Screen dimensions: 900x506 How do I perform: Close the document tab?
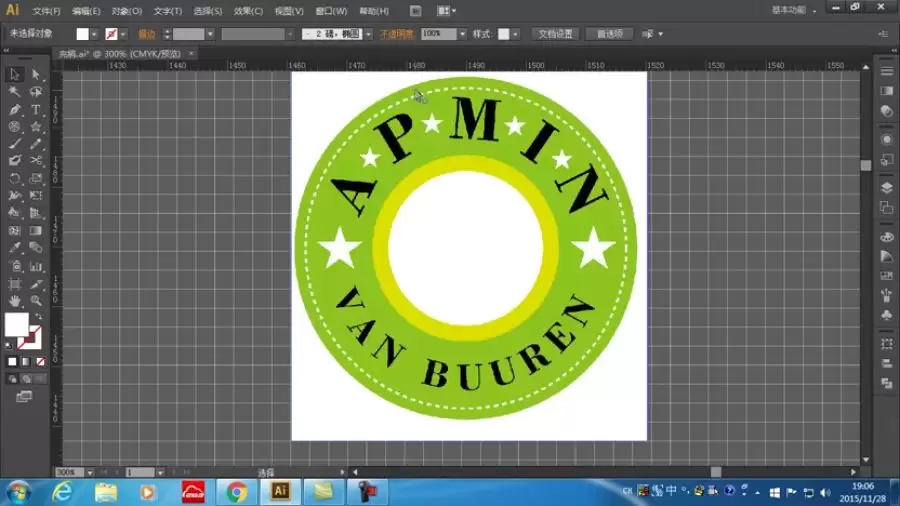pos(191,53)
